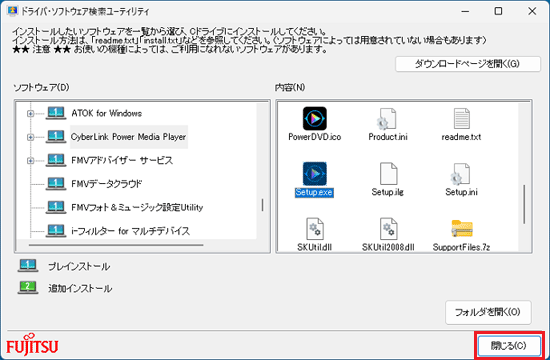The image size is (550, 360).
Task: Select the readme.txt document icon
Action: coord(461,119)
